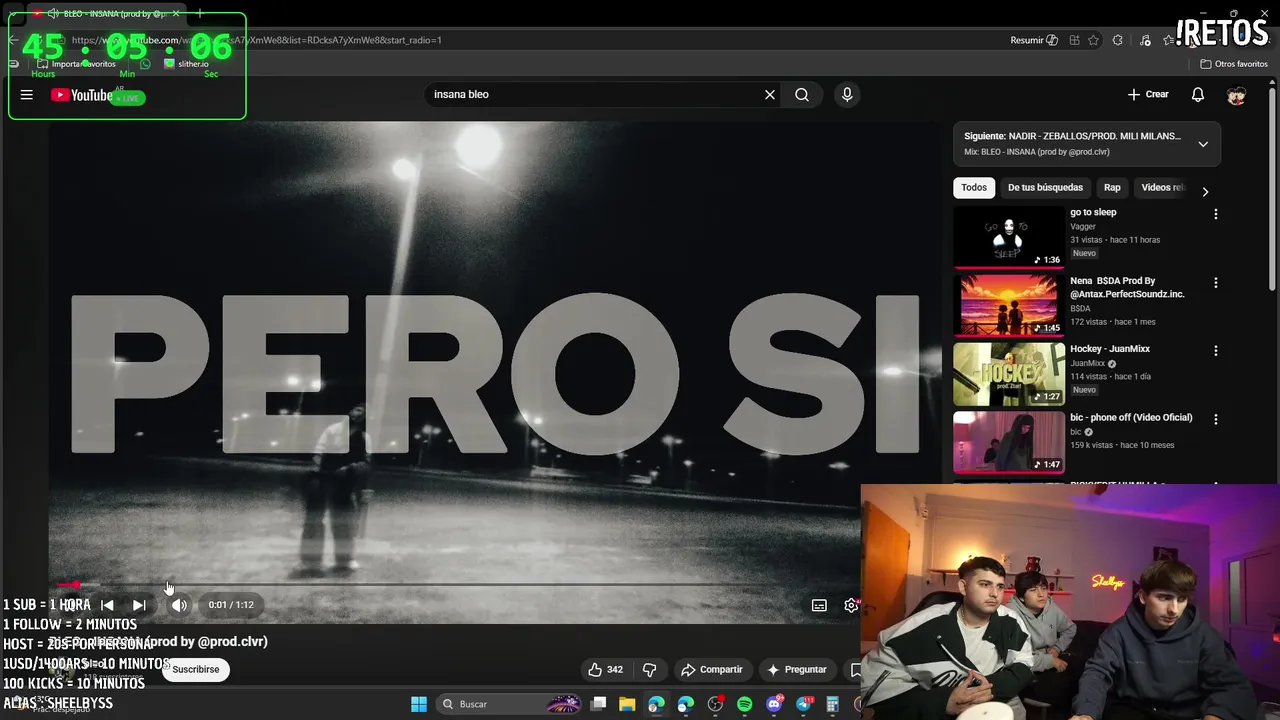Select the Videos relacionados chip
1280x720 pixels.
[x=1162, y=188]
